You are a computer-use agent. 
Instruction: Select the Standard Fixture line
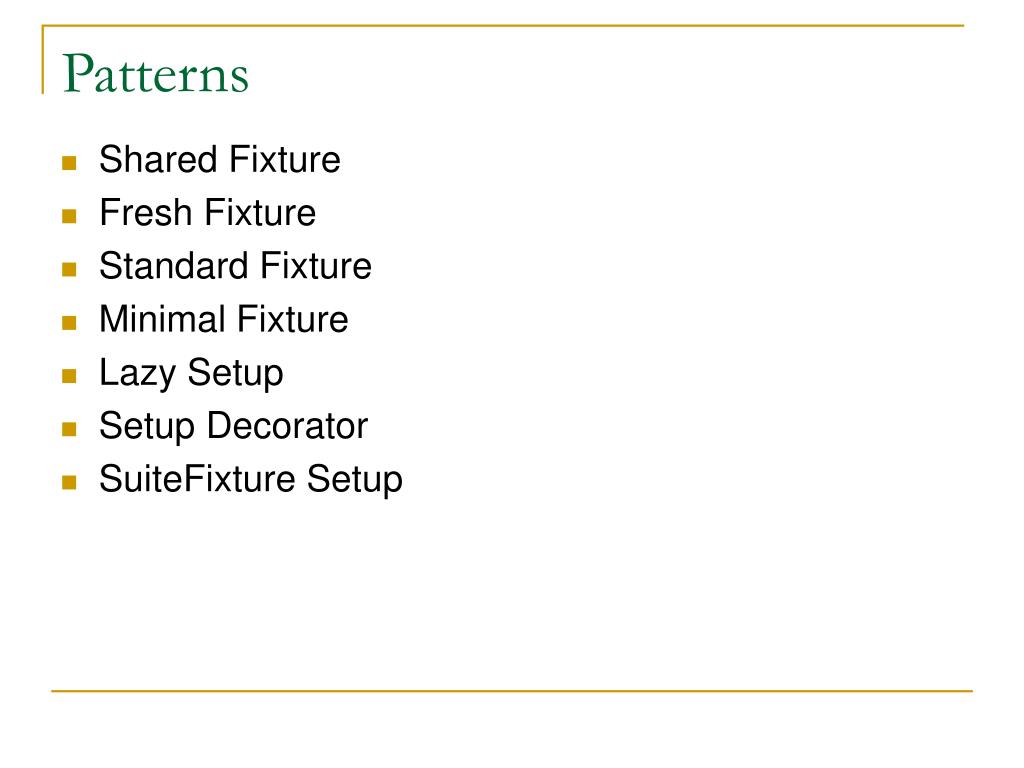click(235, 266)
